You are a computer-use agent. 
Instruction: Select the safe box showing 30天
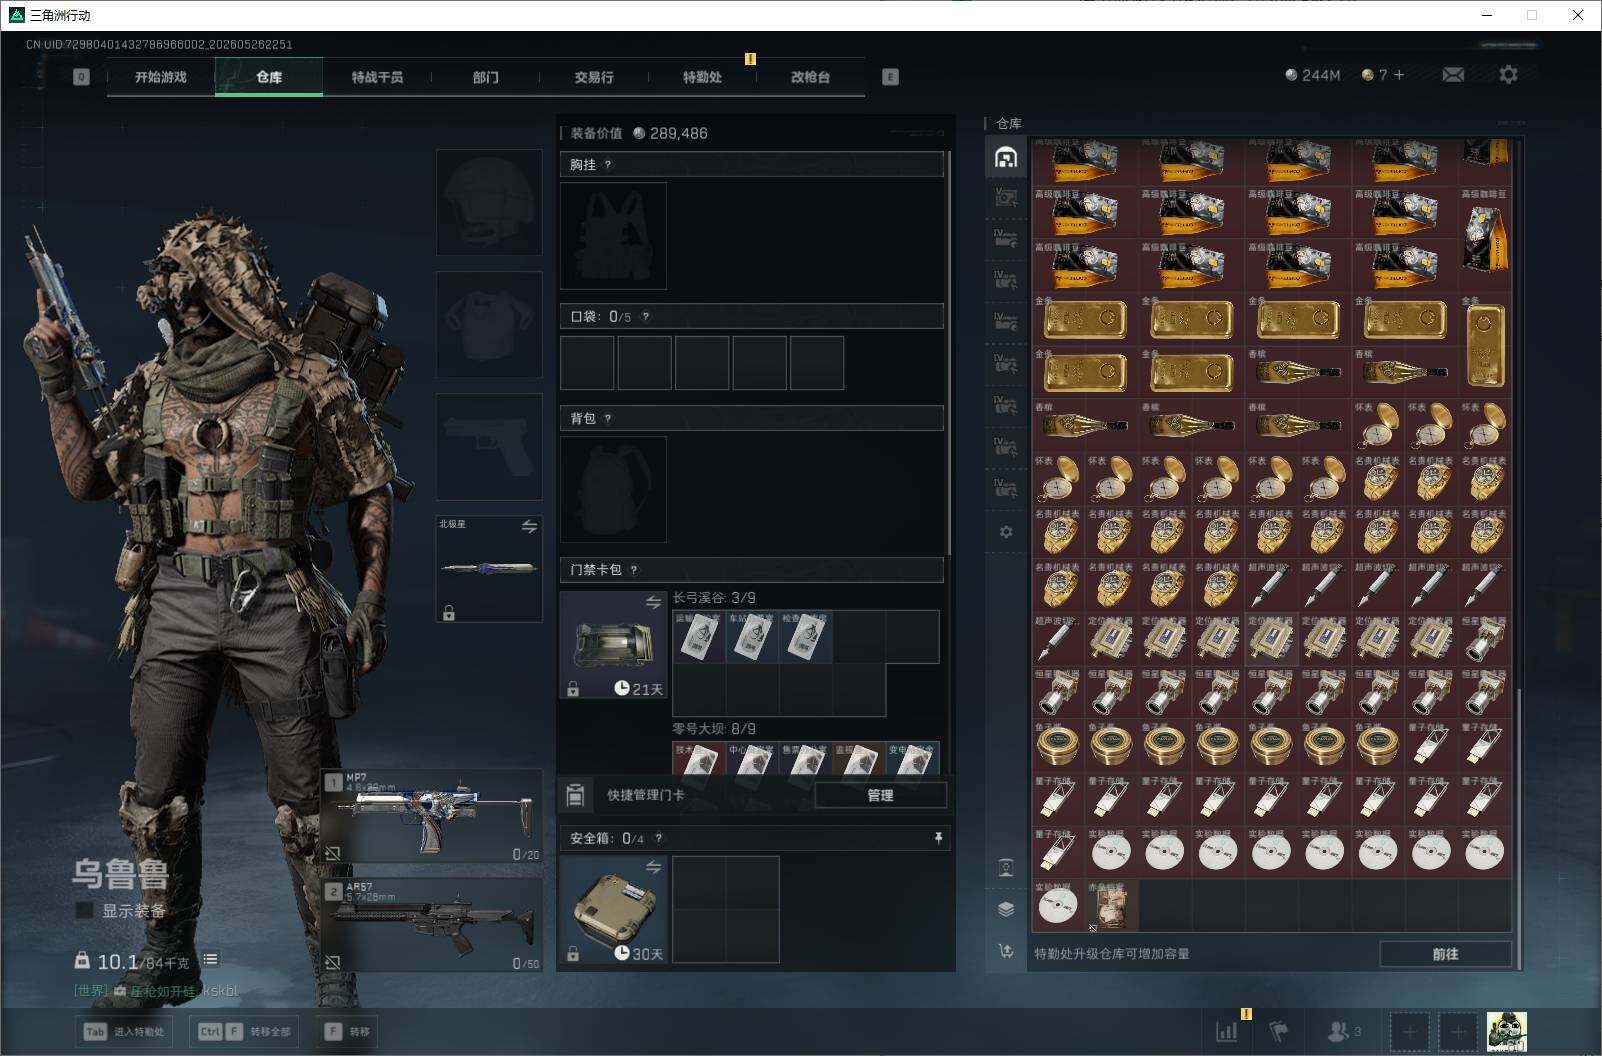pyautogui.click(x=613, y=910)
